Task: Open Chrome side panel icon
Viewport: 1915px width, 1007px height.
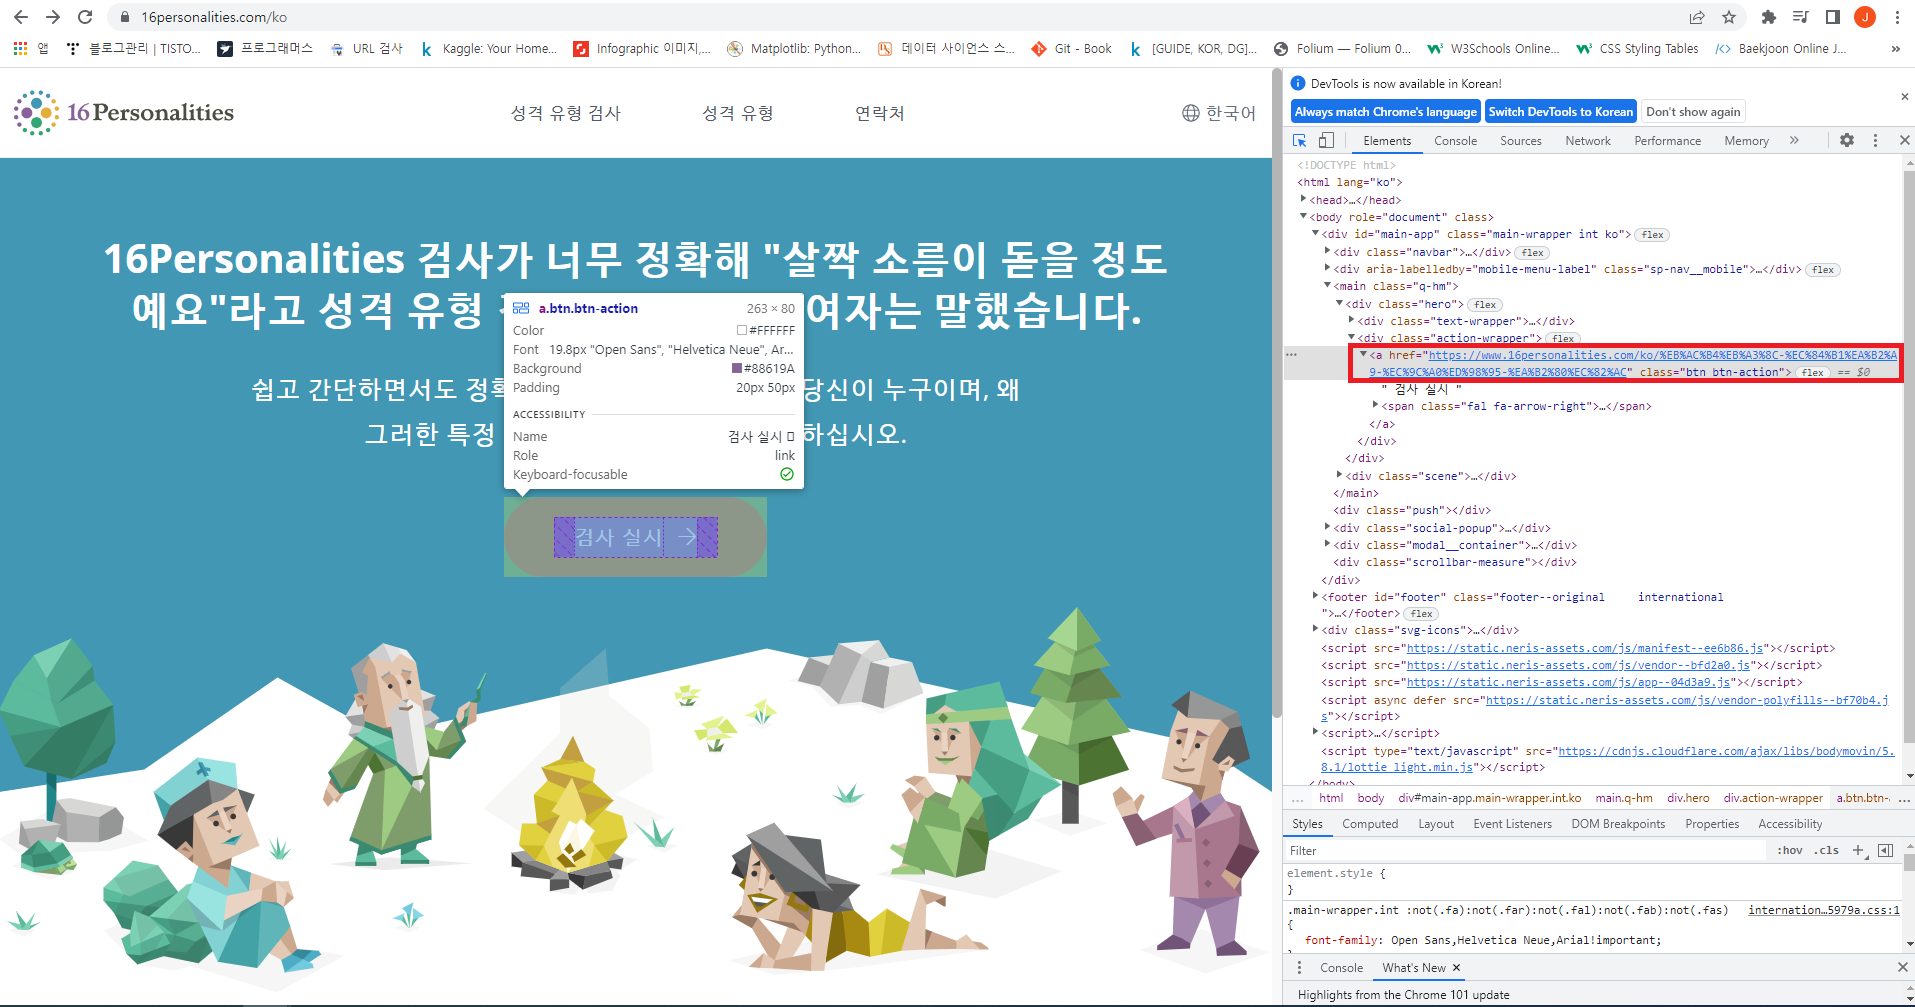Action: click(x=1833, y=17)
